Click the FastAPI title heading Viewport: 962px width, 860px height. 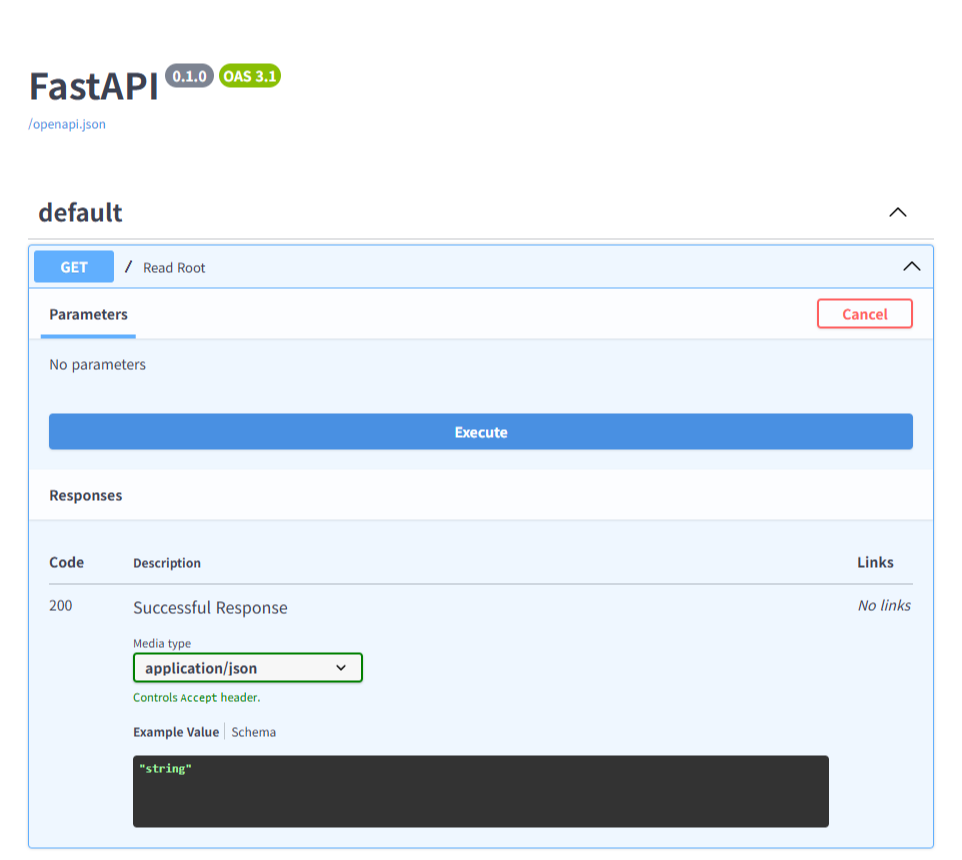(94, 86)
